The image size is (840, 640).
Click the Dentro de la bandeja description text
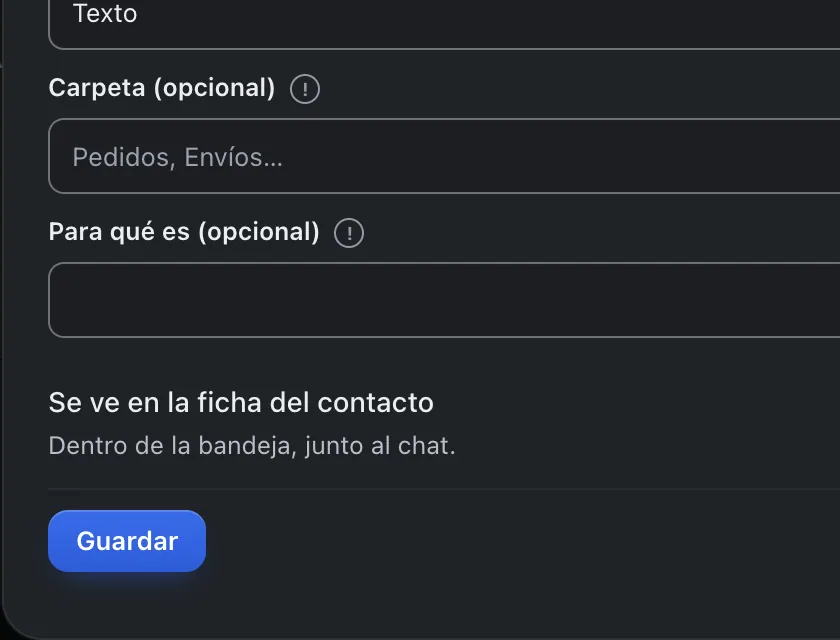[x=252, y=446]
